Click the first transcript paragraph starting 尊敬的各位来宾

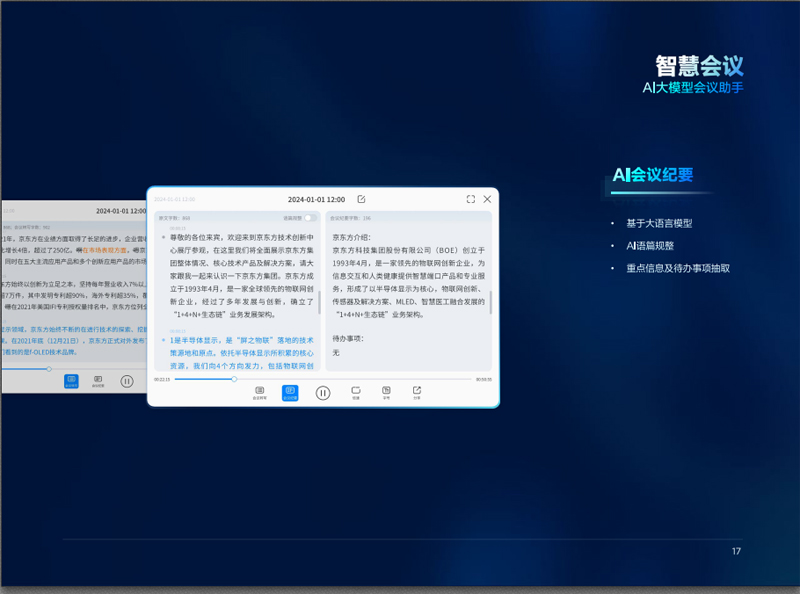[240, 270]
